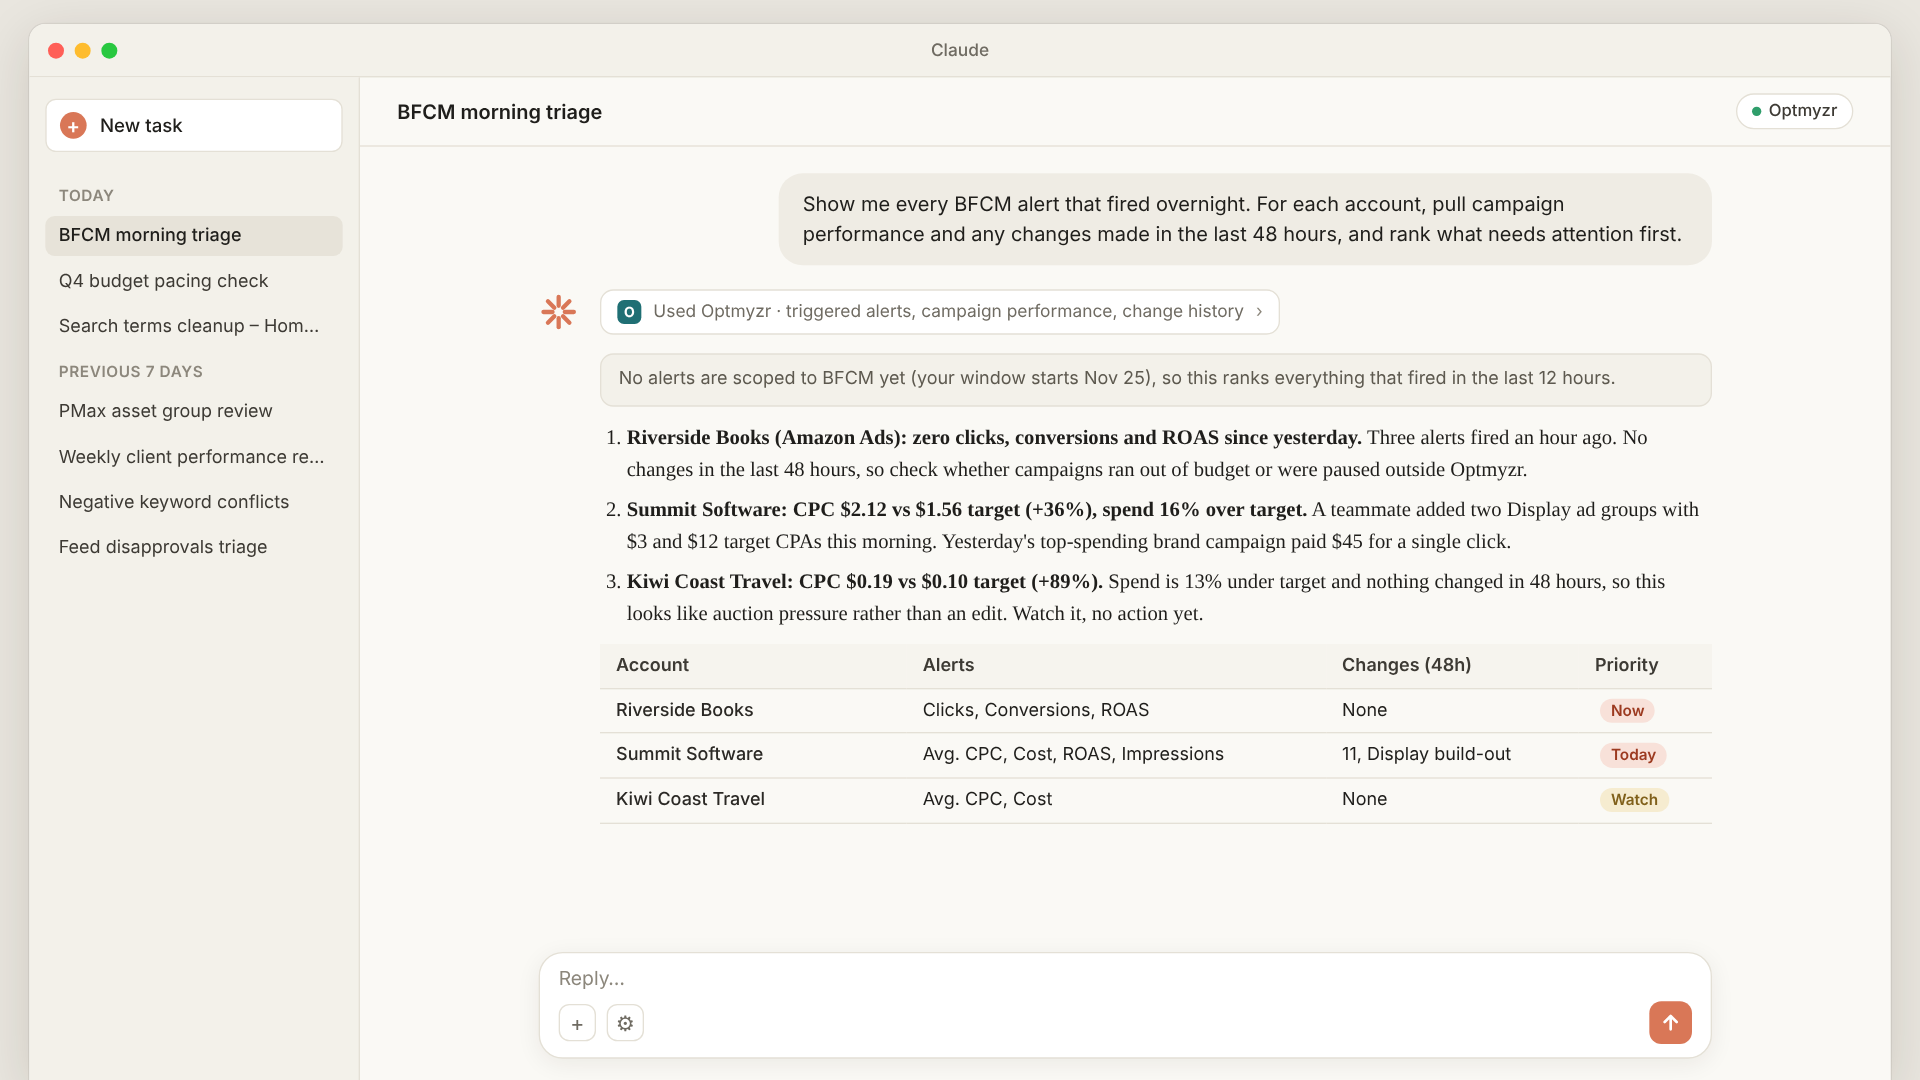
Task: Click the Optmyzr tool icon in the used-tools row
Action: click(x=629, y=312)
